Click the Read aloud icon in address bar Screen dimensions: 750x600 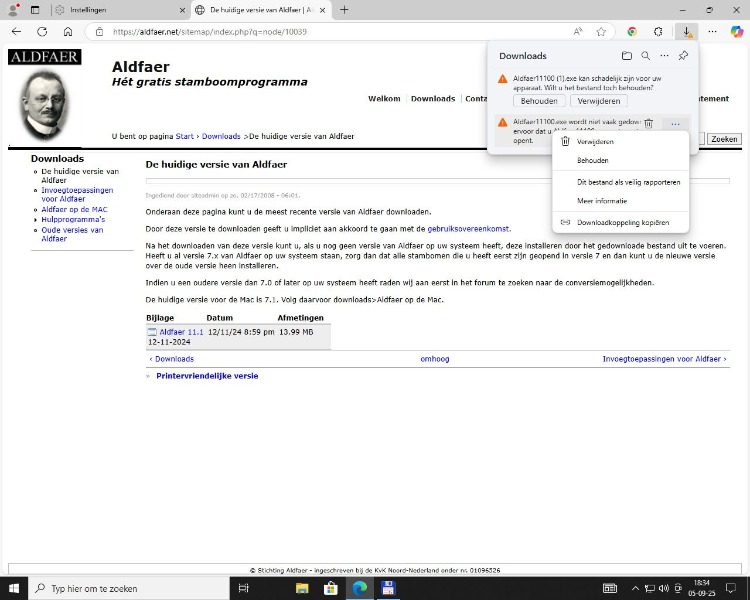pyautogui.click(x=578, y=31)
